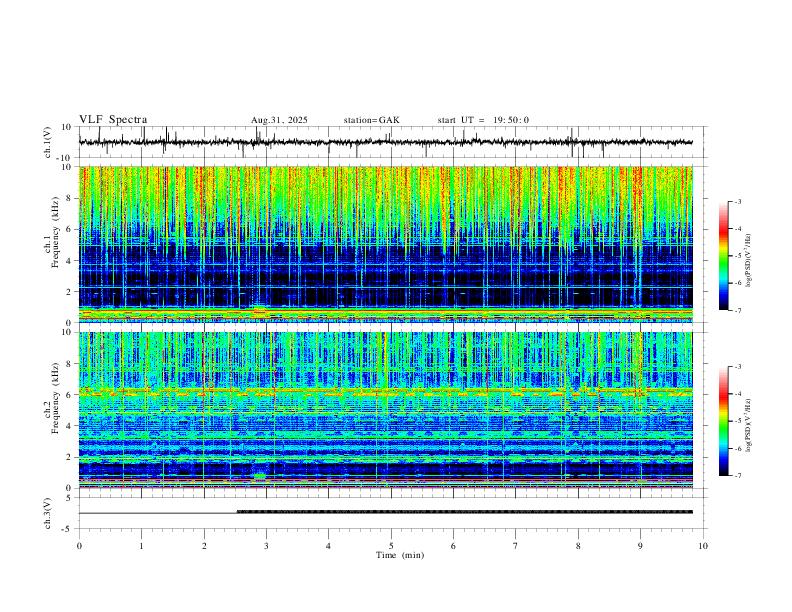Screen dimensions: 792x612
Task: Click the "8" kHz tick of ch.1 spectrogram
Action: [69, 198]
